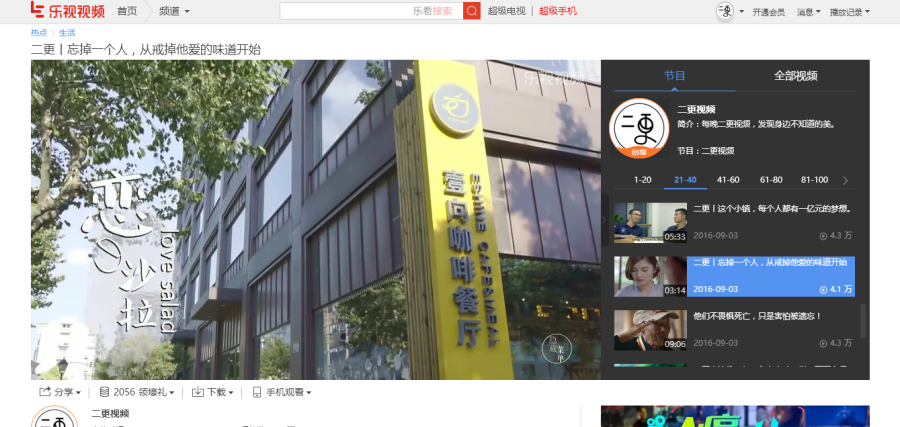This screenshot has width=900, height=427.
Task: Open the 频道 dropdown menu
Action: [x=174, y=11]
